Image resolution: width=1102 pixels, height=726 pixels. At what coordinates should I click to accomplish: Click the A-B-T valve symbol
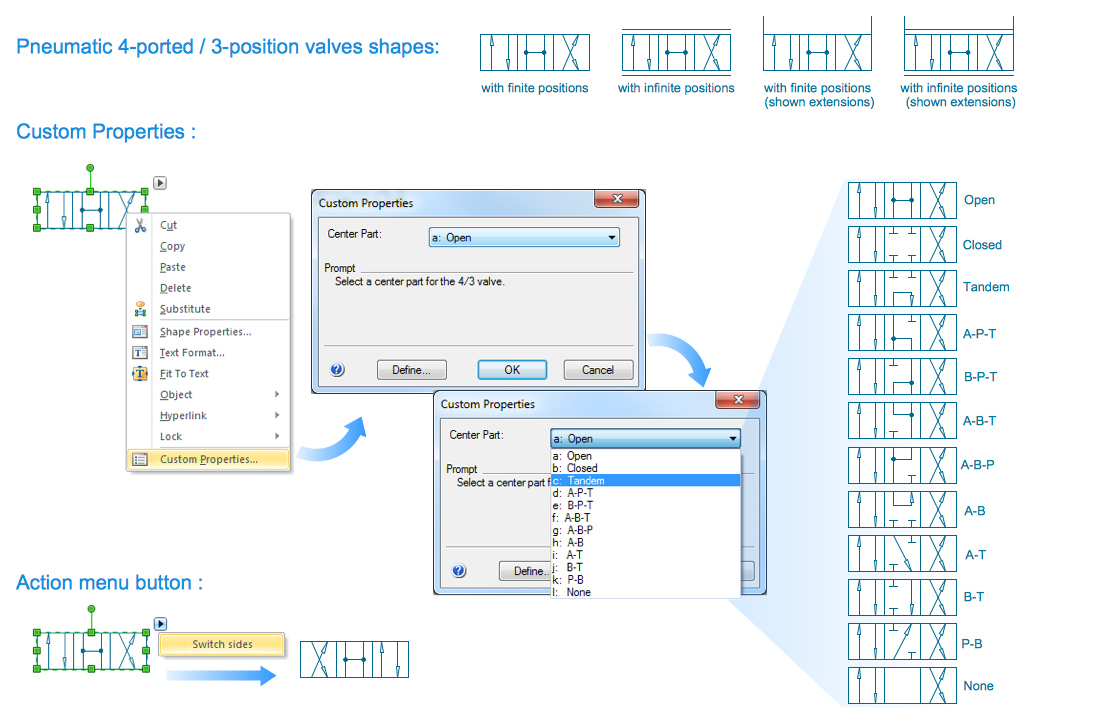coord(902,420)
